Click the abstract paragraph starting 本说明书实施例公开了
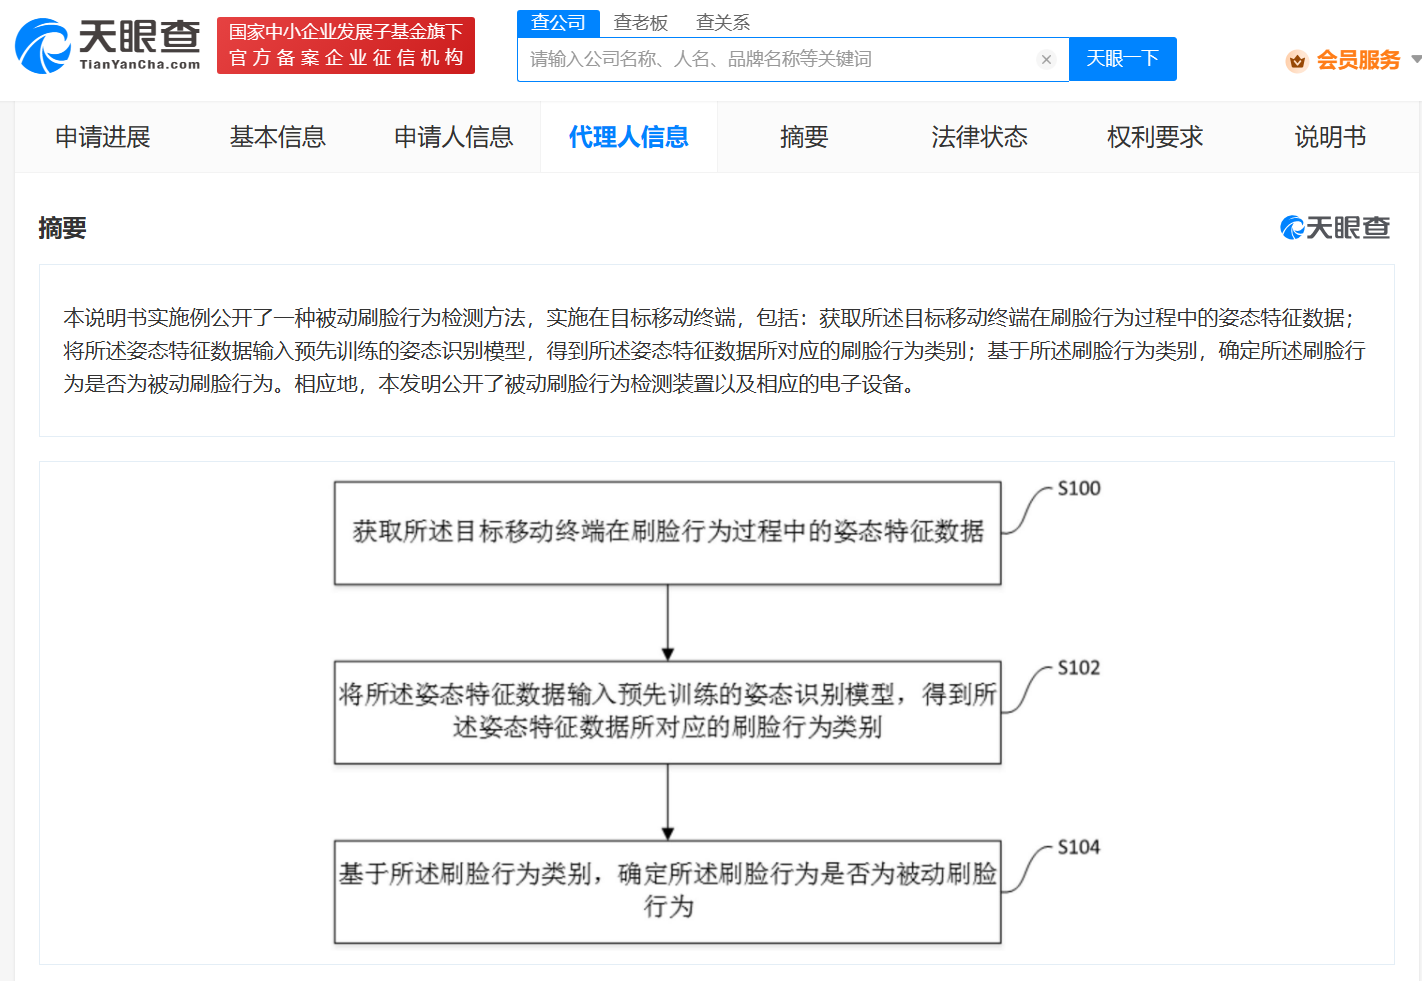Image resolution: width=1422 pixels, height=981 pixels. (x=714, y=351)
